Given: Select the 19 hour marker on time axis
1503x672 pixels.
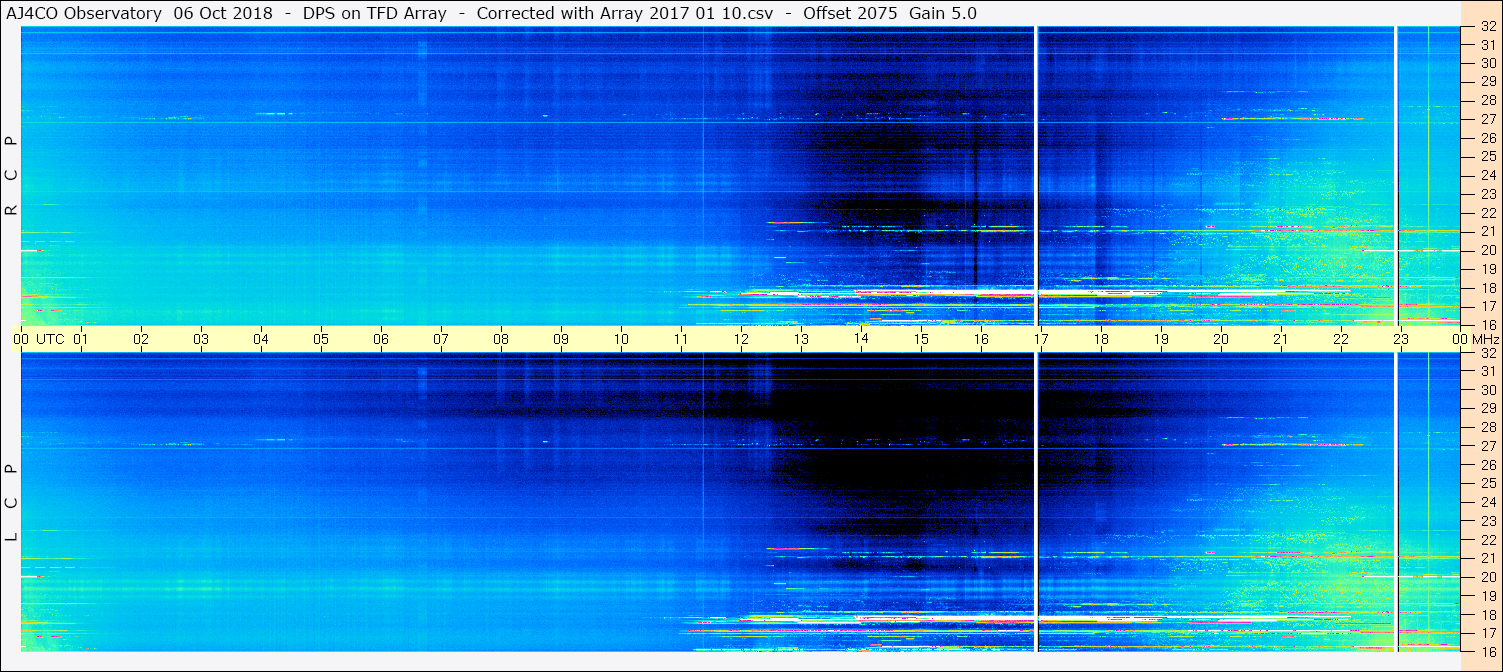Looking at the screenshot, I should coord(1161,339).
